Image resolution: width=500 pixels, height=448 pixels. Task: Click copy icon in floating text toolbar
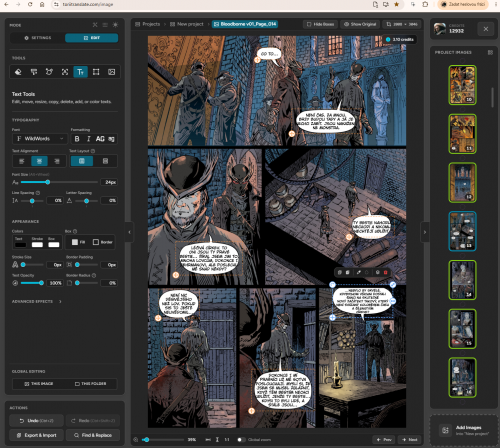[x=340, y=272]
